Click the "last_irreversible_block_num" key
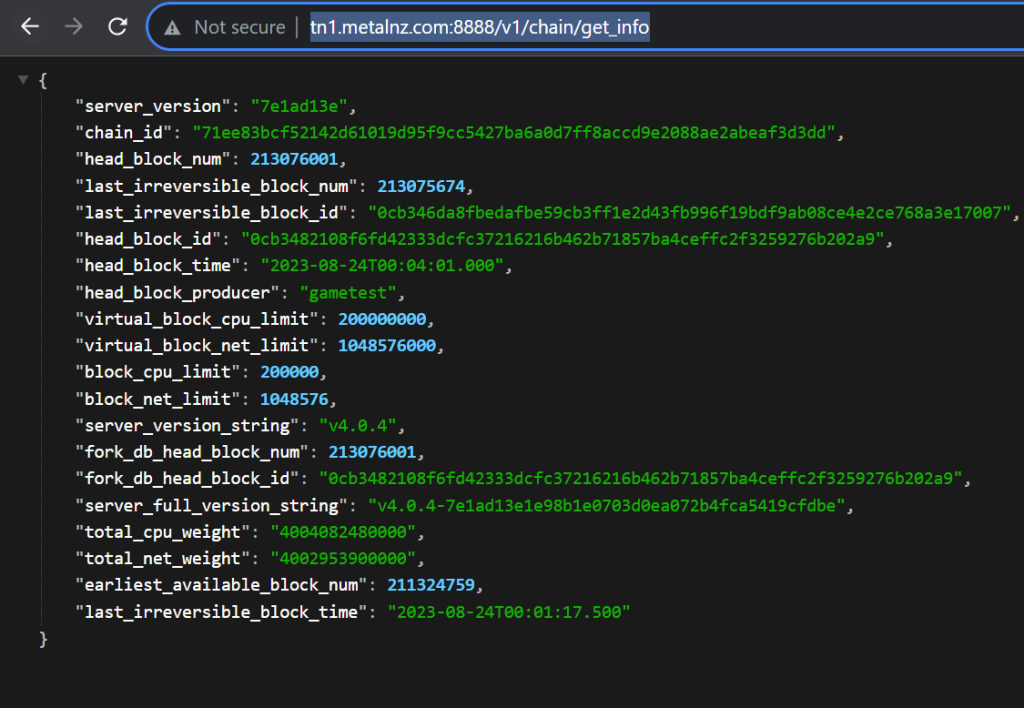This screenshot has width=1024, height=708. (216, 186)
